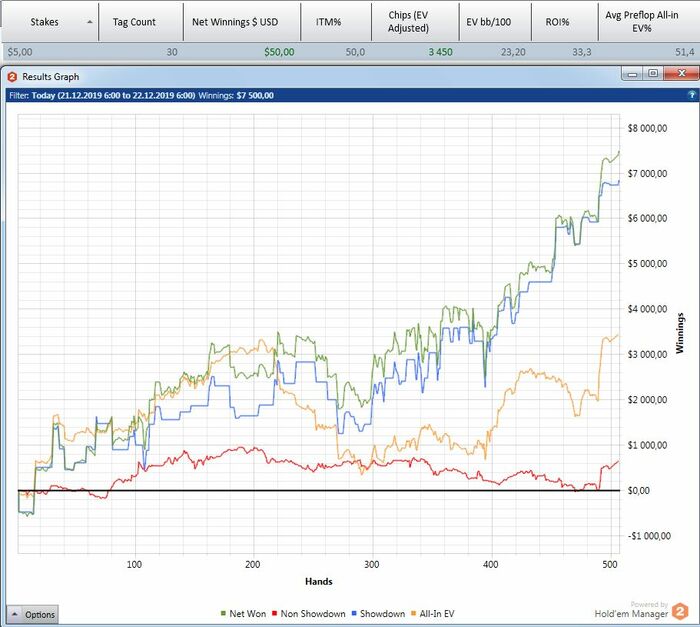Click the 200 hands axis tick label

click(x=253, y=564)
